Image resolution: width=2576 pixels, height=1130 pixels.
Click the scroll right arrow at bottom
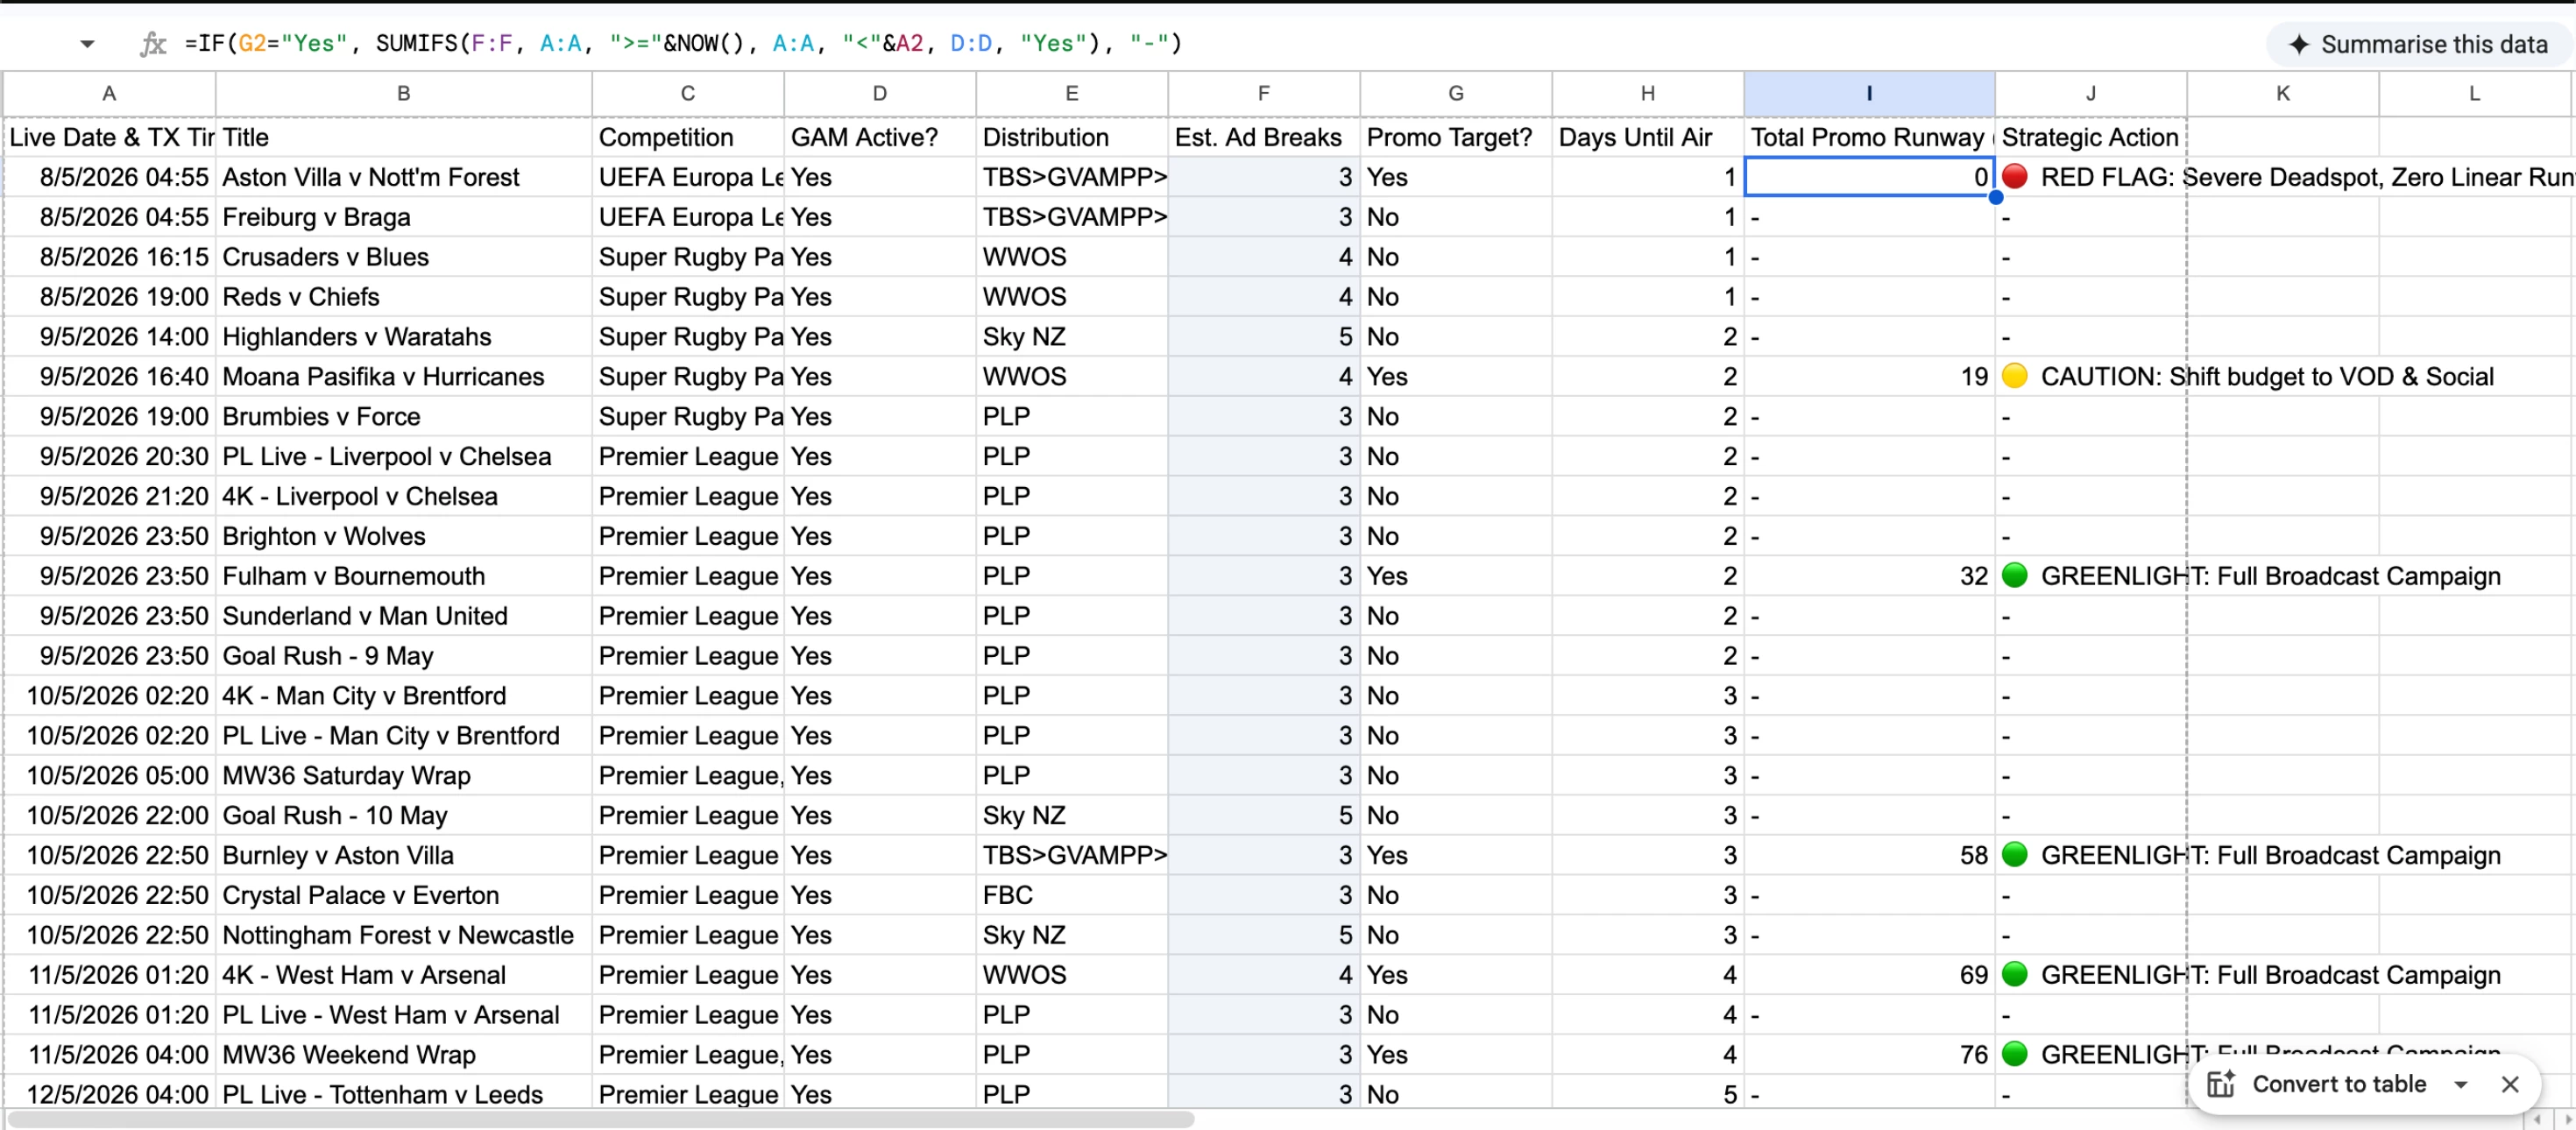click(2566, 1120)
